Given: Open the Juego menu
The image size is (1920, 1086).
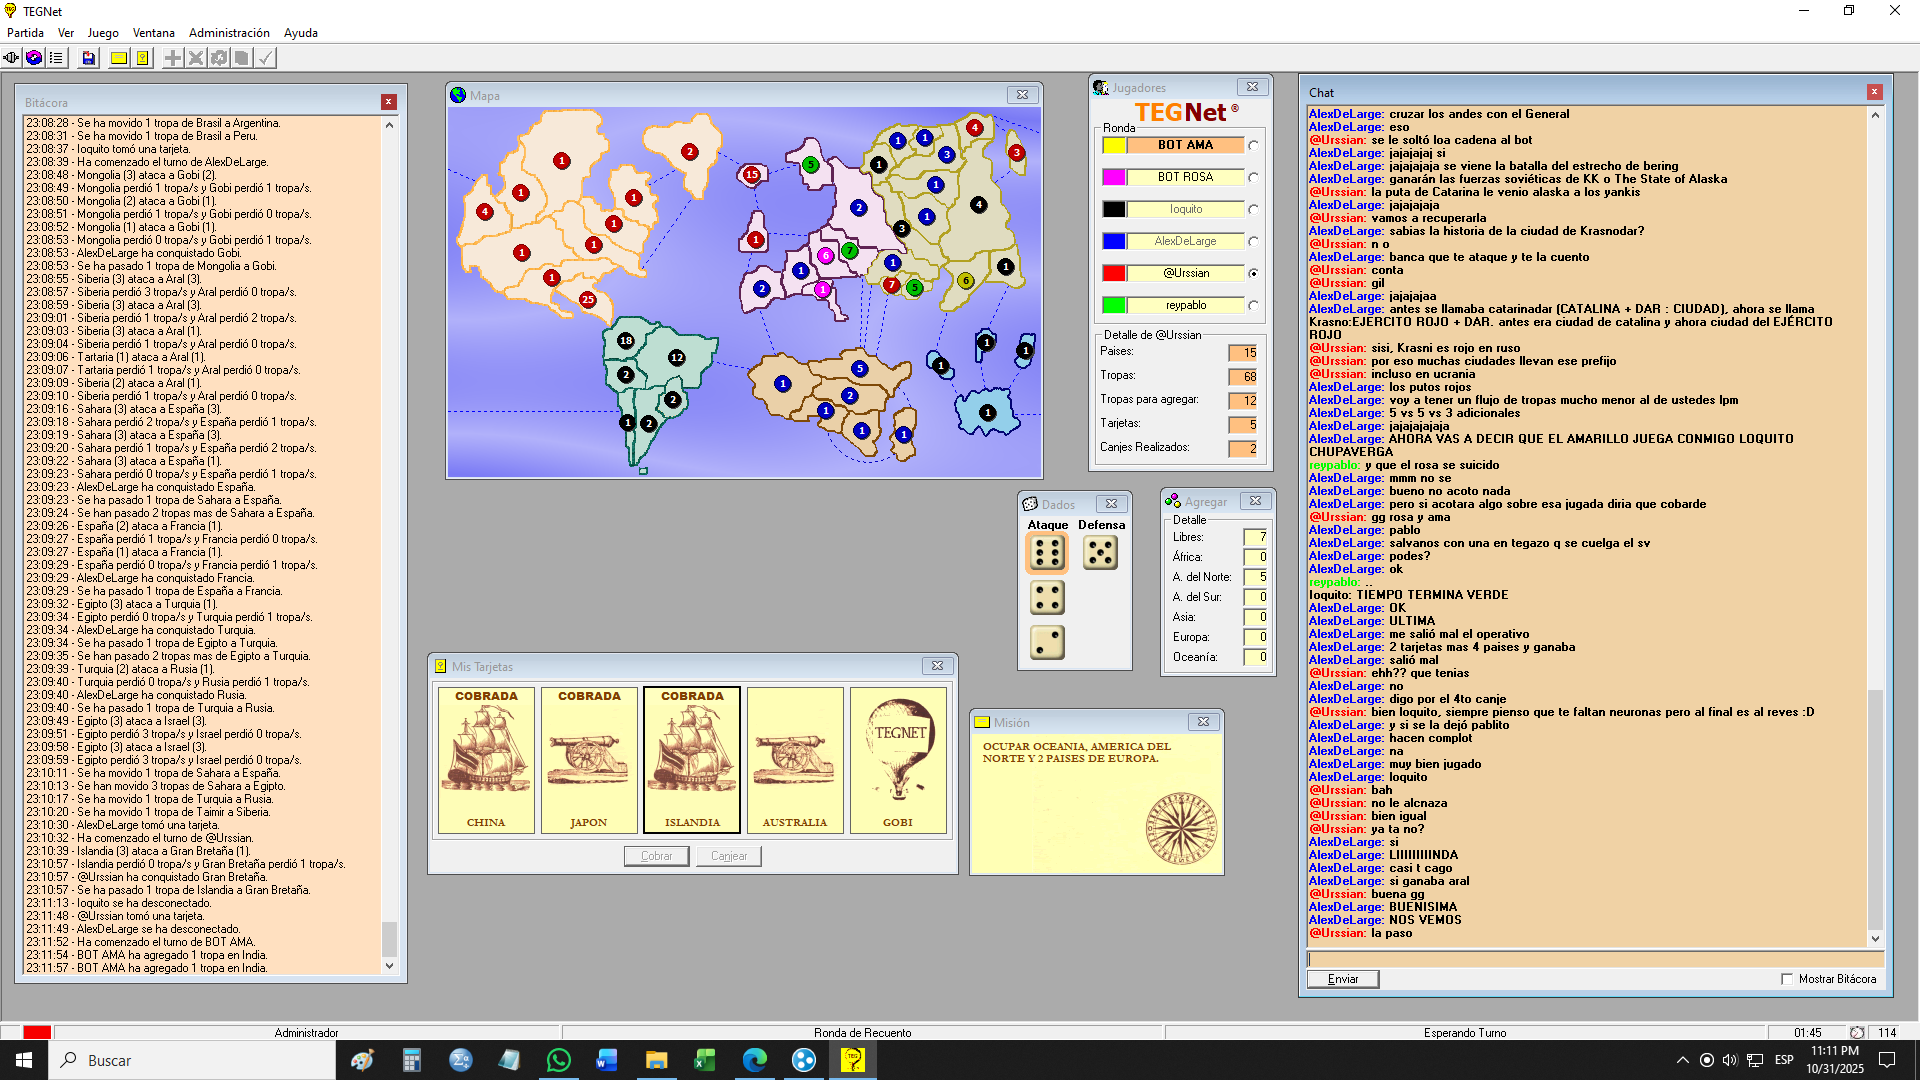Looking at the screenshot, I should (102, 33).
